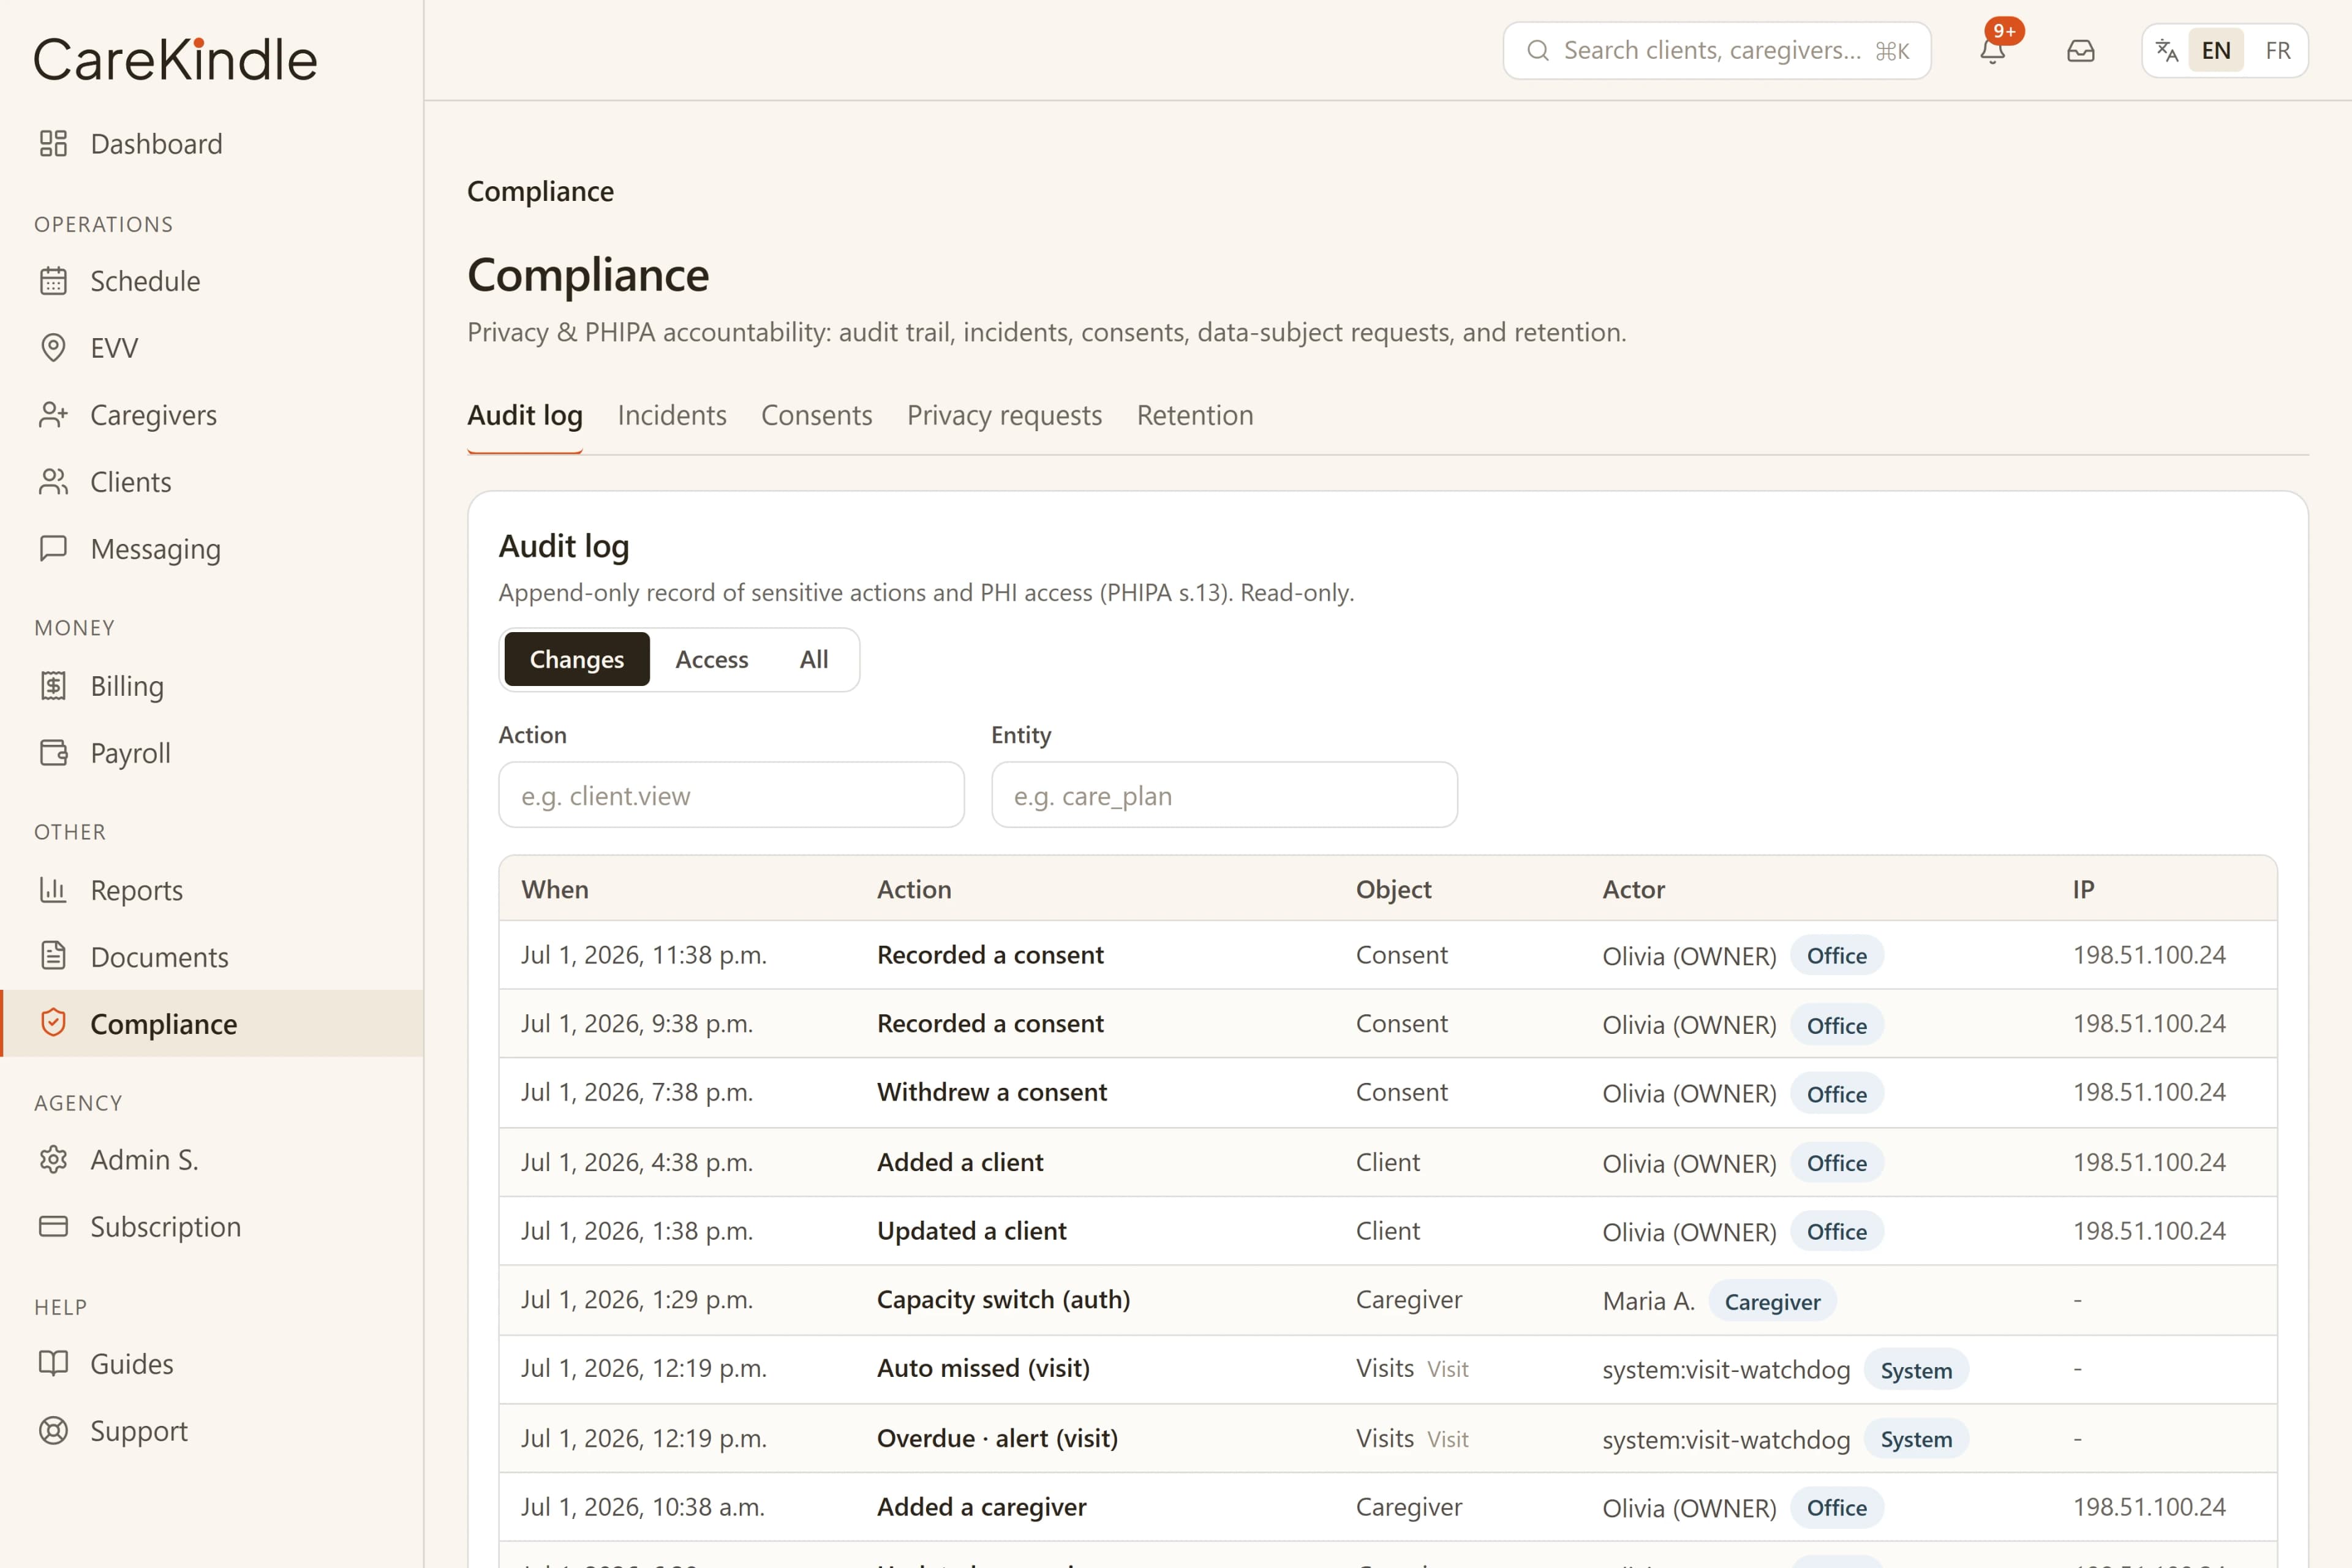Click the Payroll wallet icon
The height and width of the screenshot is (1568, 2352).
pyautogui.click(x=53, y=752)
